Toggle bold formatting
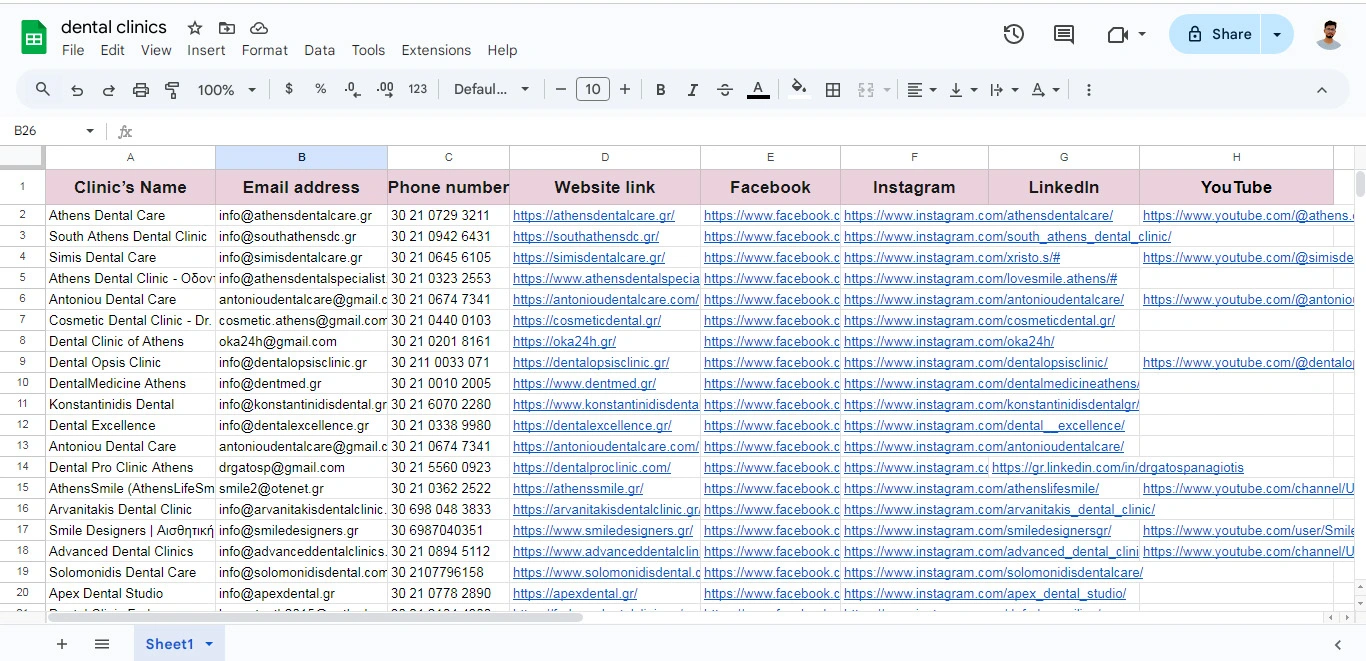Viewport: 1366px width, 661px height. [661, 90]
